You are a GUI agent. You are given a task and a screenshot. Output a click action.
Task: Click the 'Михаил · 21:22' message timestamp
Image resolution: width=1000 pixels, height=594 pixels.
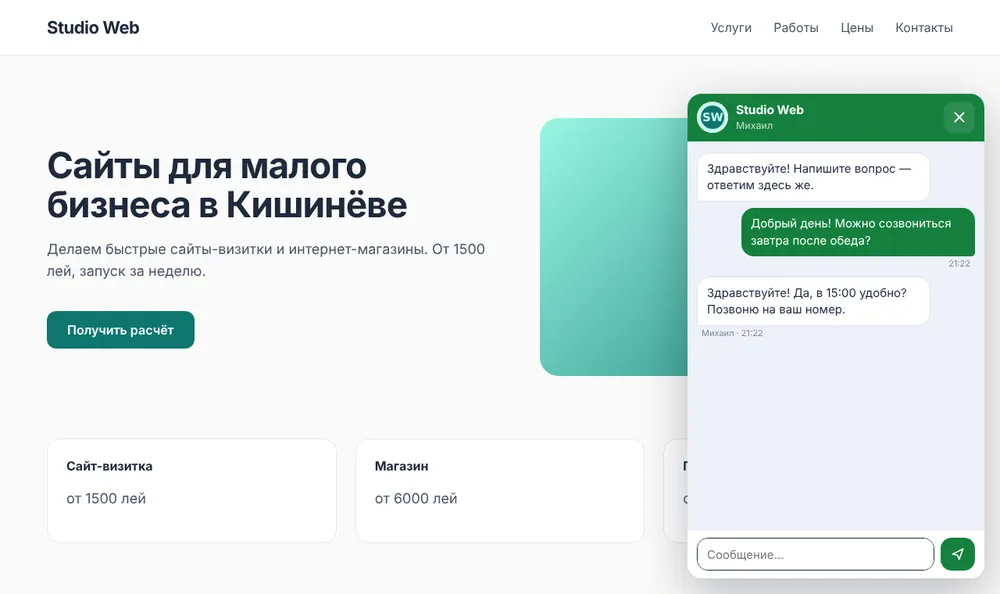[732, 333]
